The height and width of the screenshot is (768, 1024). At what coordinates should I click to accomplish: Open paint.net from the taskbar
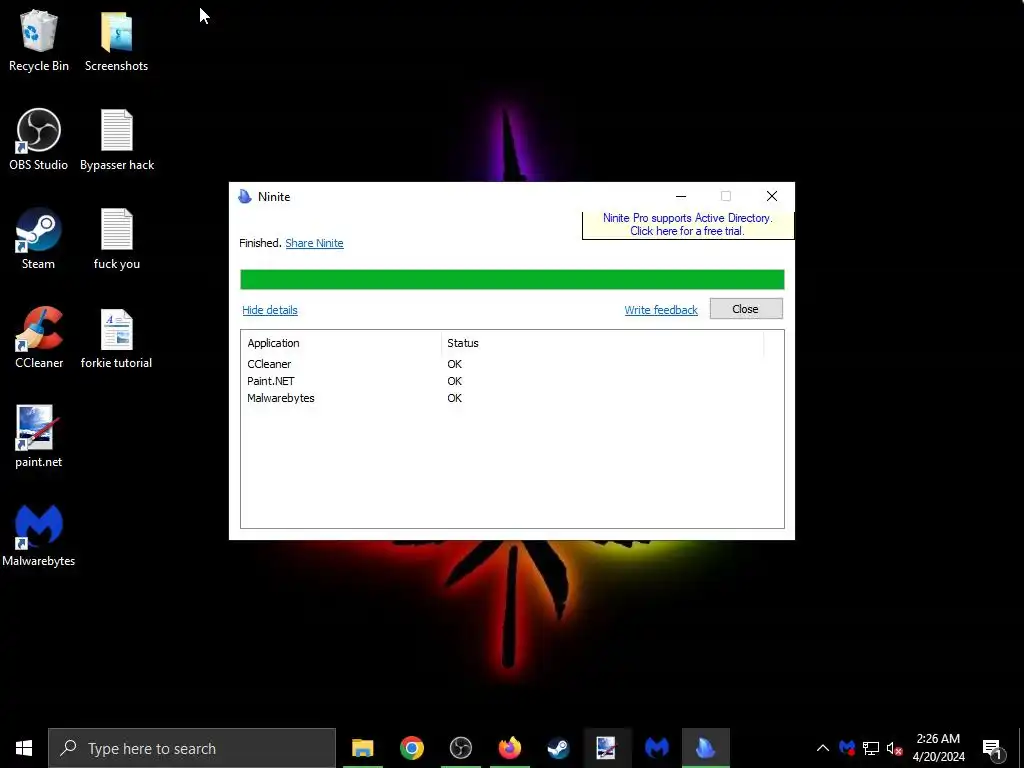pos(607,748)
